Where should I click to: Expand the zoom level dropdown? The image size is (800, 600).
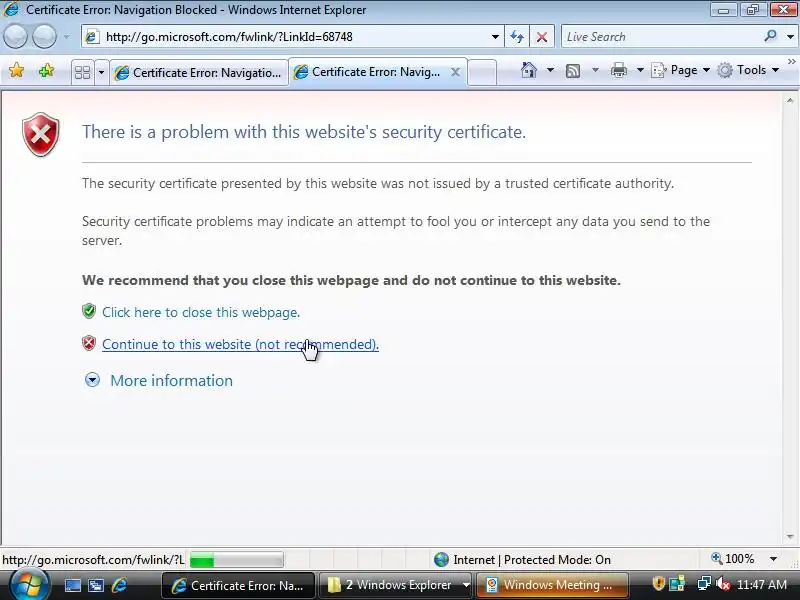[773, 559]
